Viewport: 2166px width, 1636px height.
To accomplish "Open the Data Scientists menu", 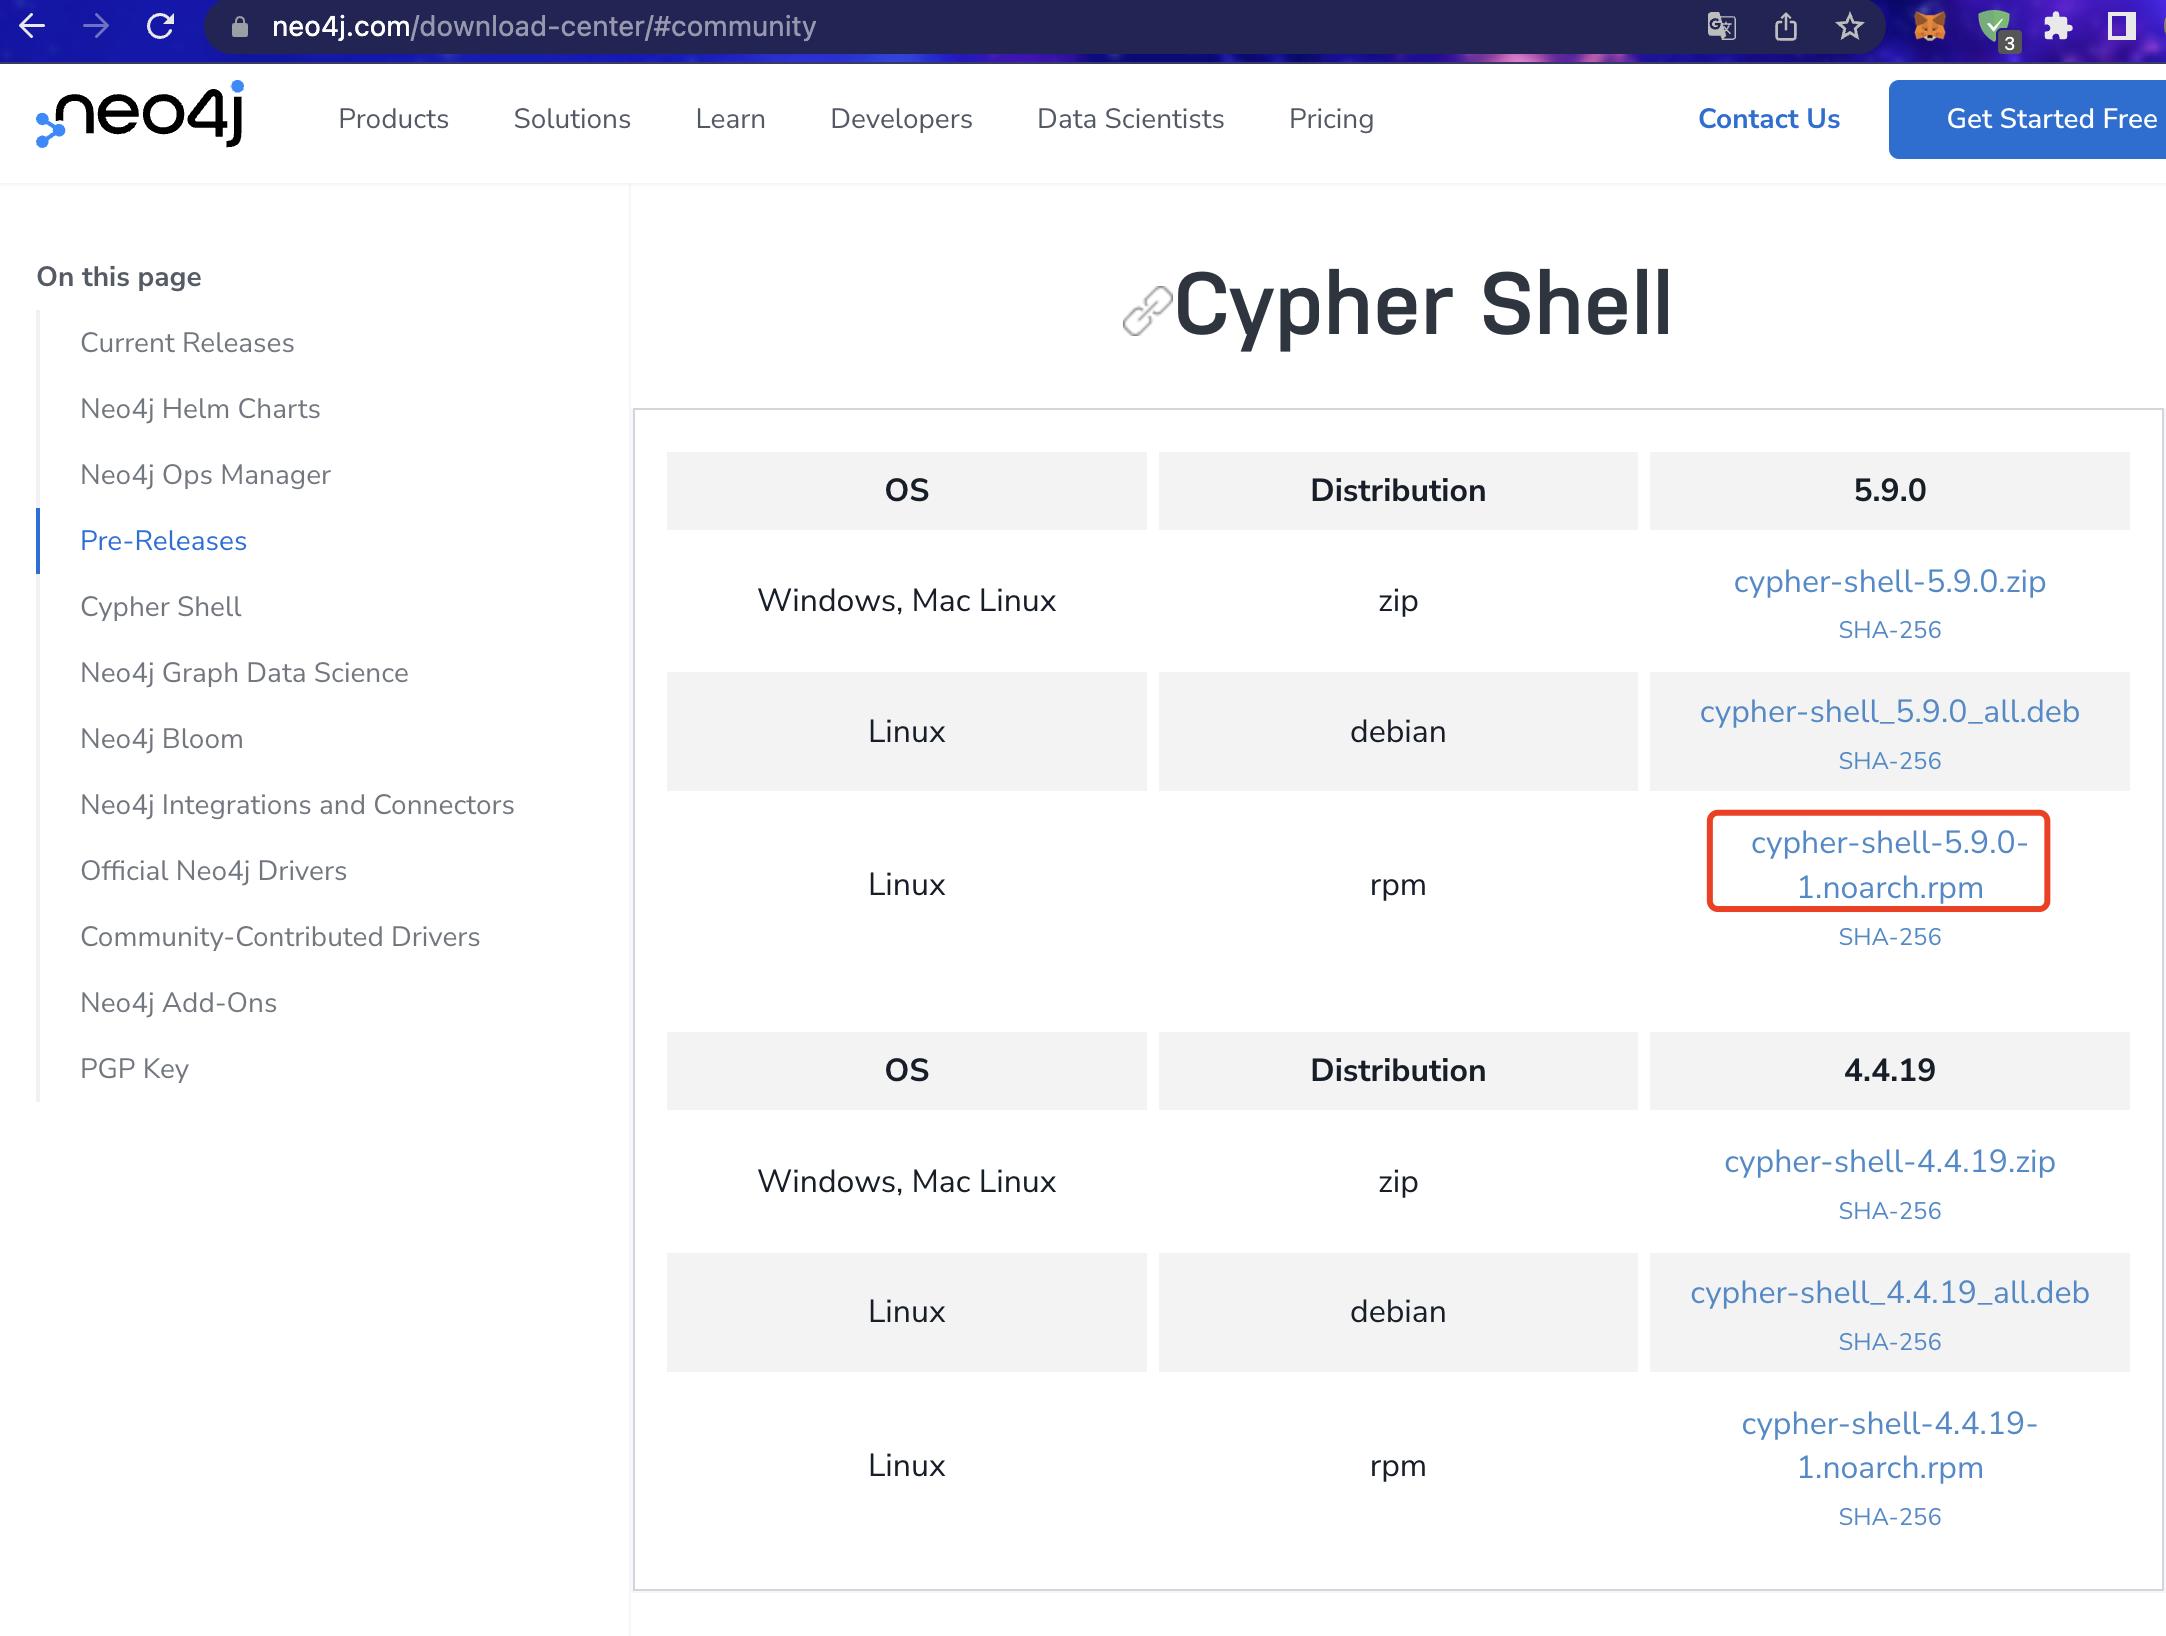I will pos(1130,119).
